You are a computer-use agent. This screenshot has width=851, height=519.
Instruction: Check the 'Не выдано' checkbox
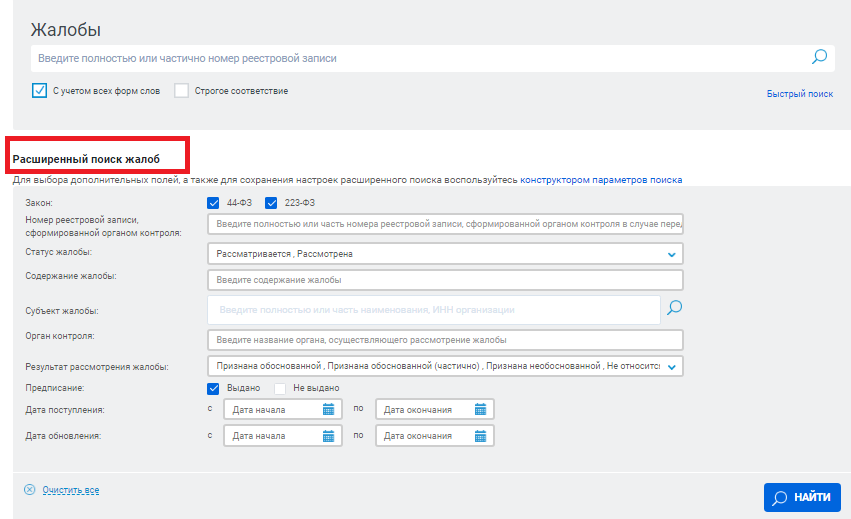pyautogui.click(x=281, y=388)
